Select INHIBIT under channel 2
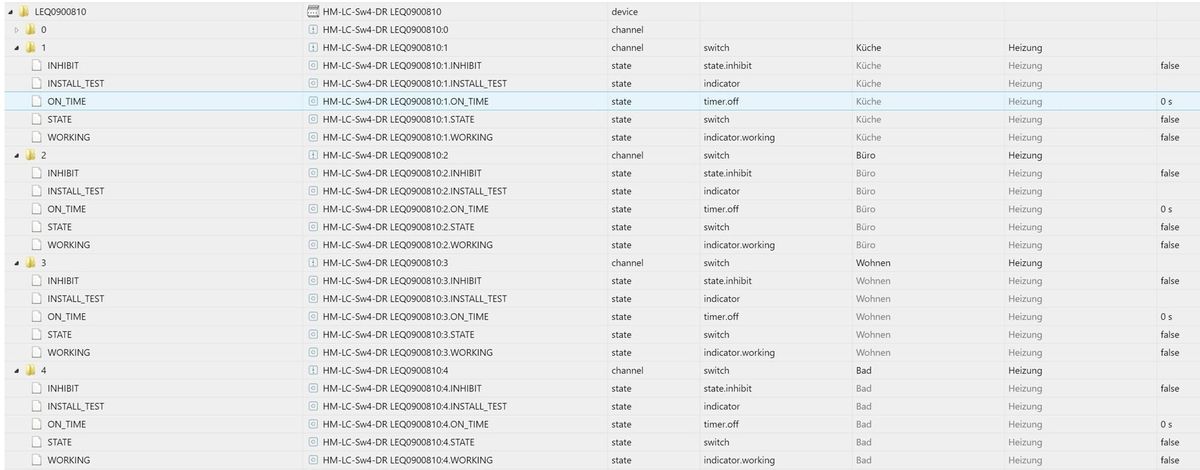This screenshot has height=470, width=1200. [x=63, y=173]
